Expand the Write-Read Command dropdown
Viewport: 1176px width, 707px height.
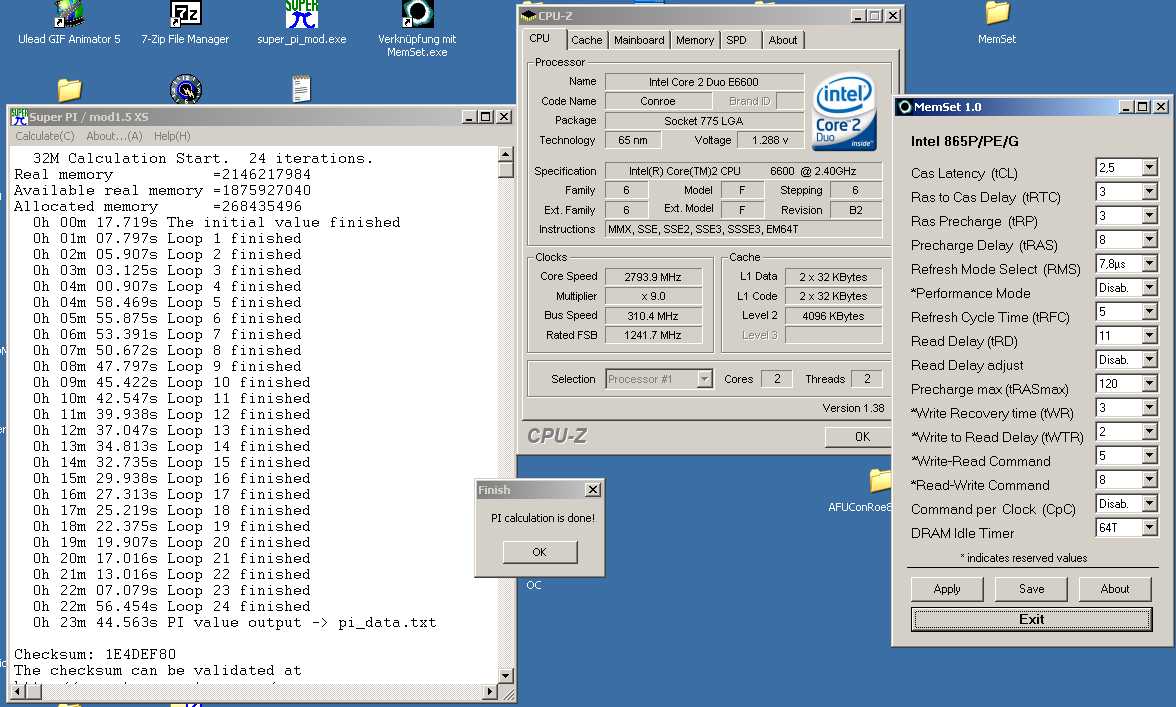click(1149, 455)
